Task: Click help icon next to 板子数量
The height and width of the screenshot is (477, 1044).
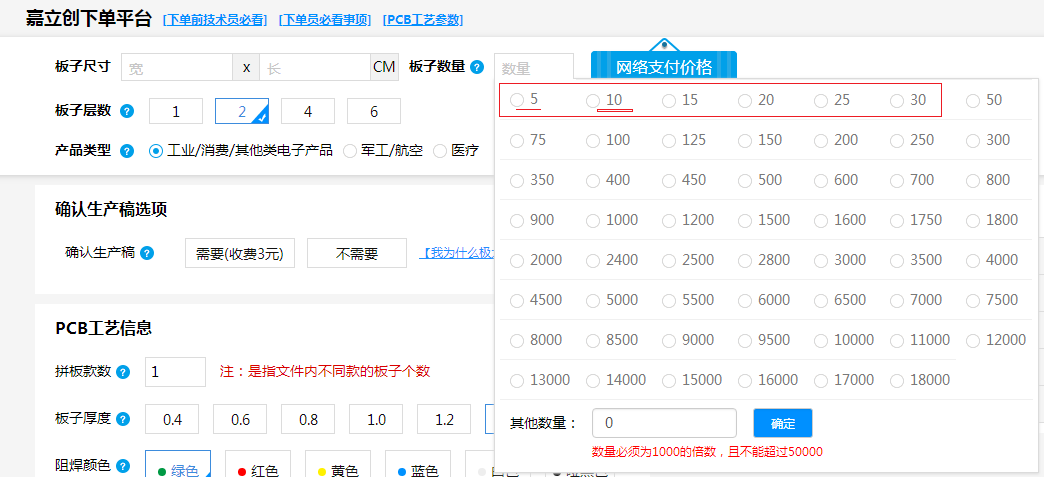Action: [x=477, y=67]
